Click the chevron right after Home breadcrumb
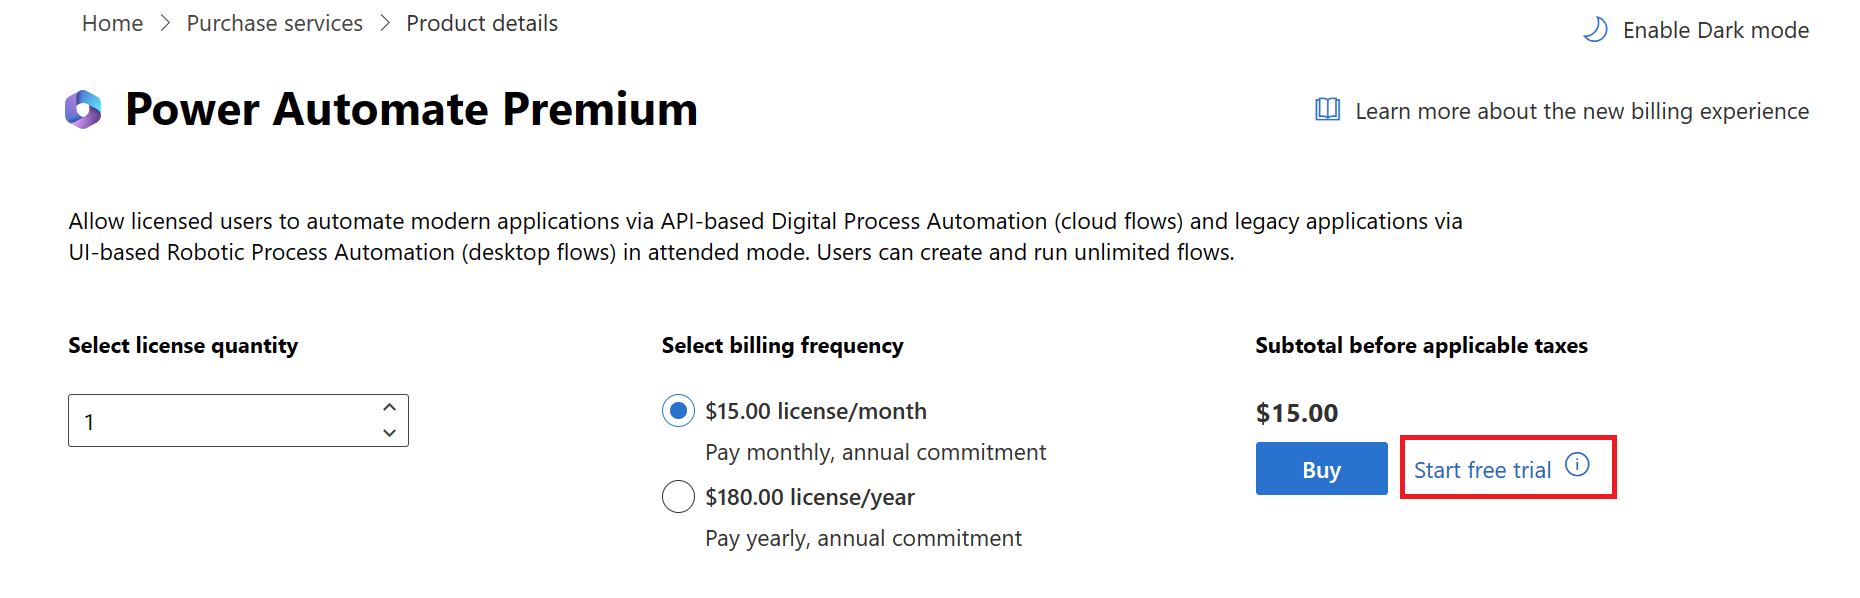Screen dimensions: 1860x598 (x=165, y=23)
